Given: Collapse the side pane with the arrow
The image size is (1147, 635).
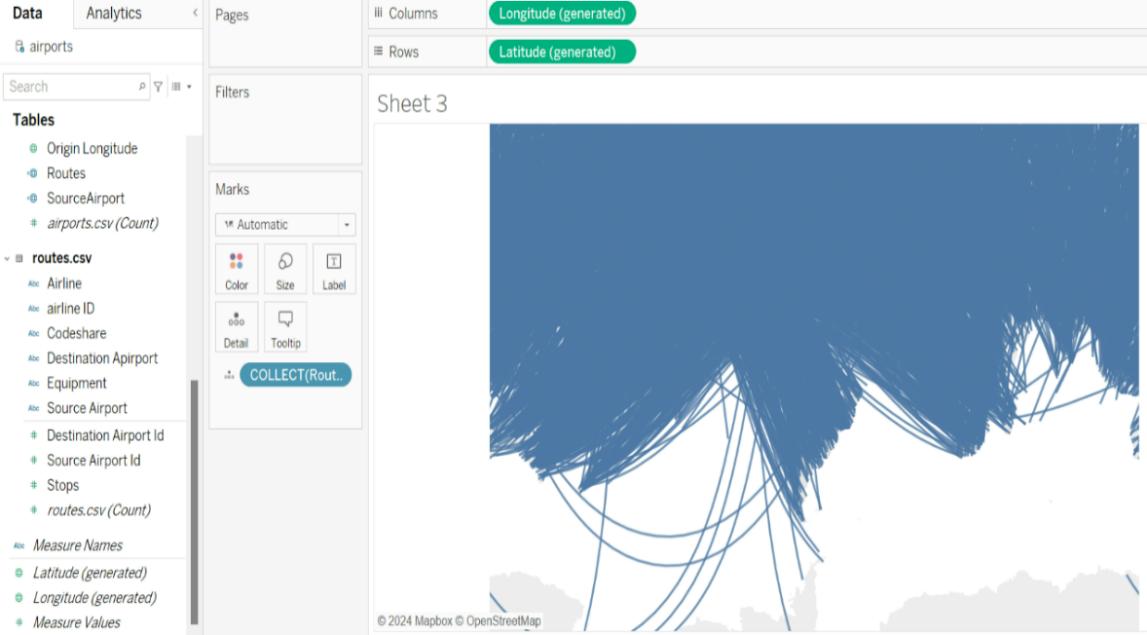Looking at the screenshot, I should [195, 13].
